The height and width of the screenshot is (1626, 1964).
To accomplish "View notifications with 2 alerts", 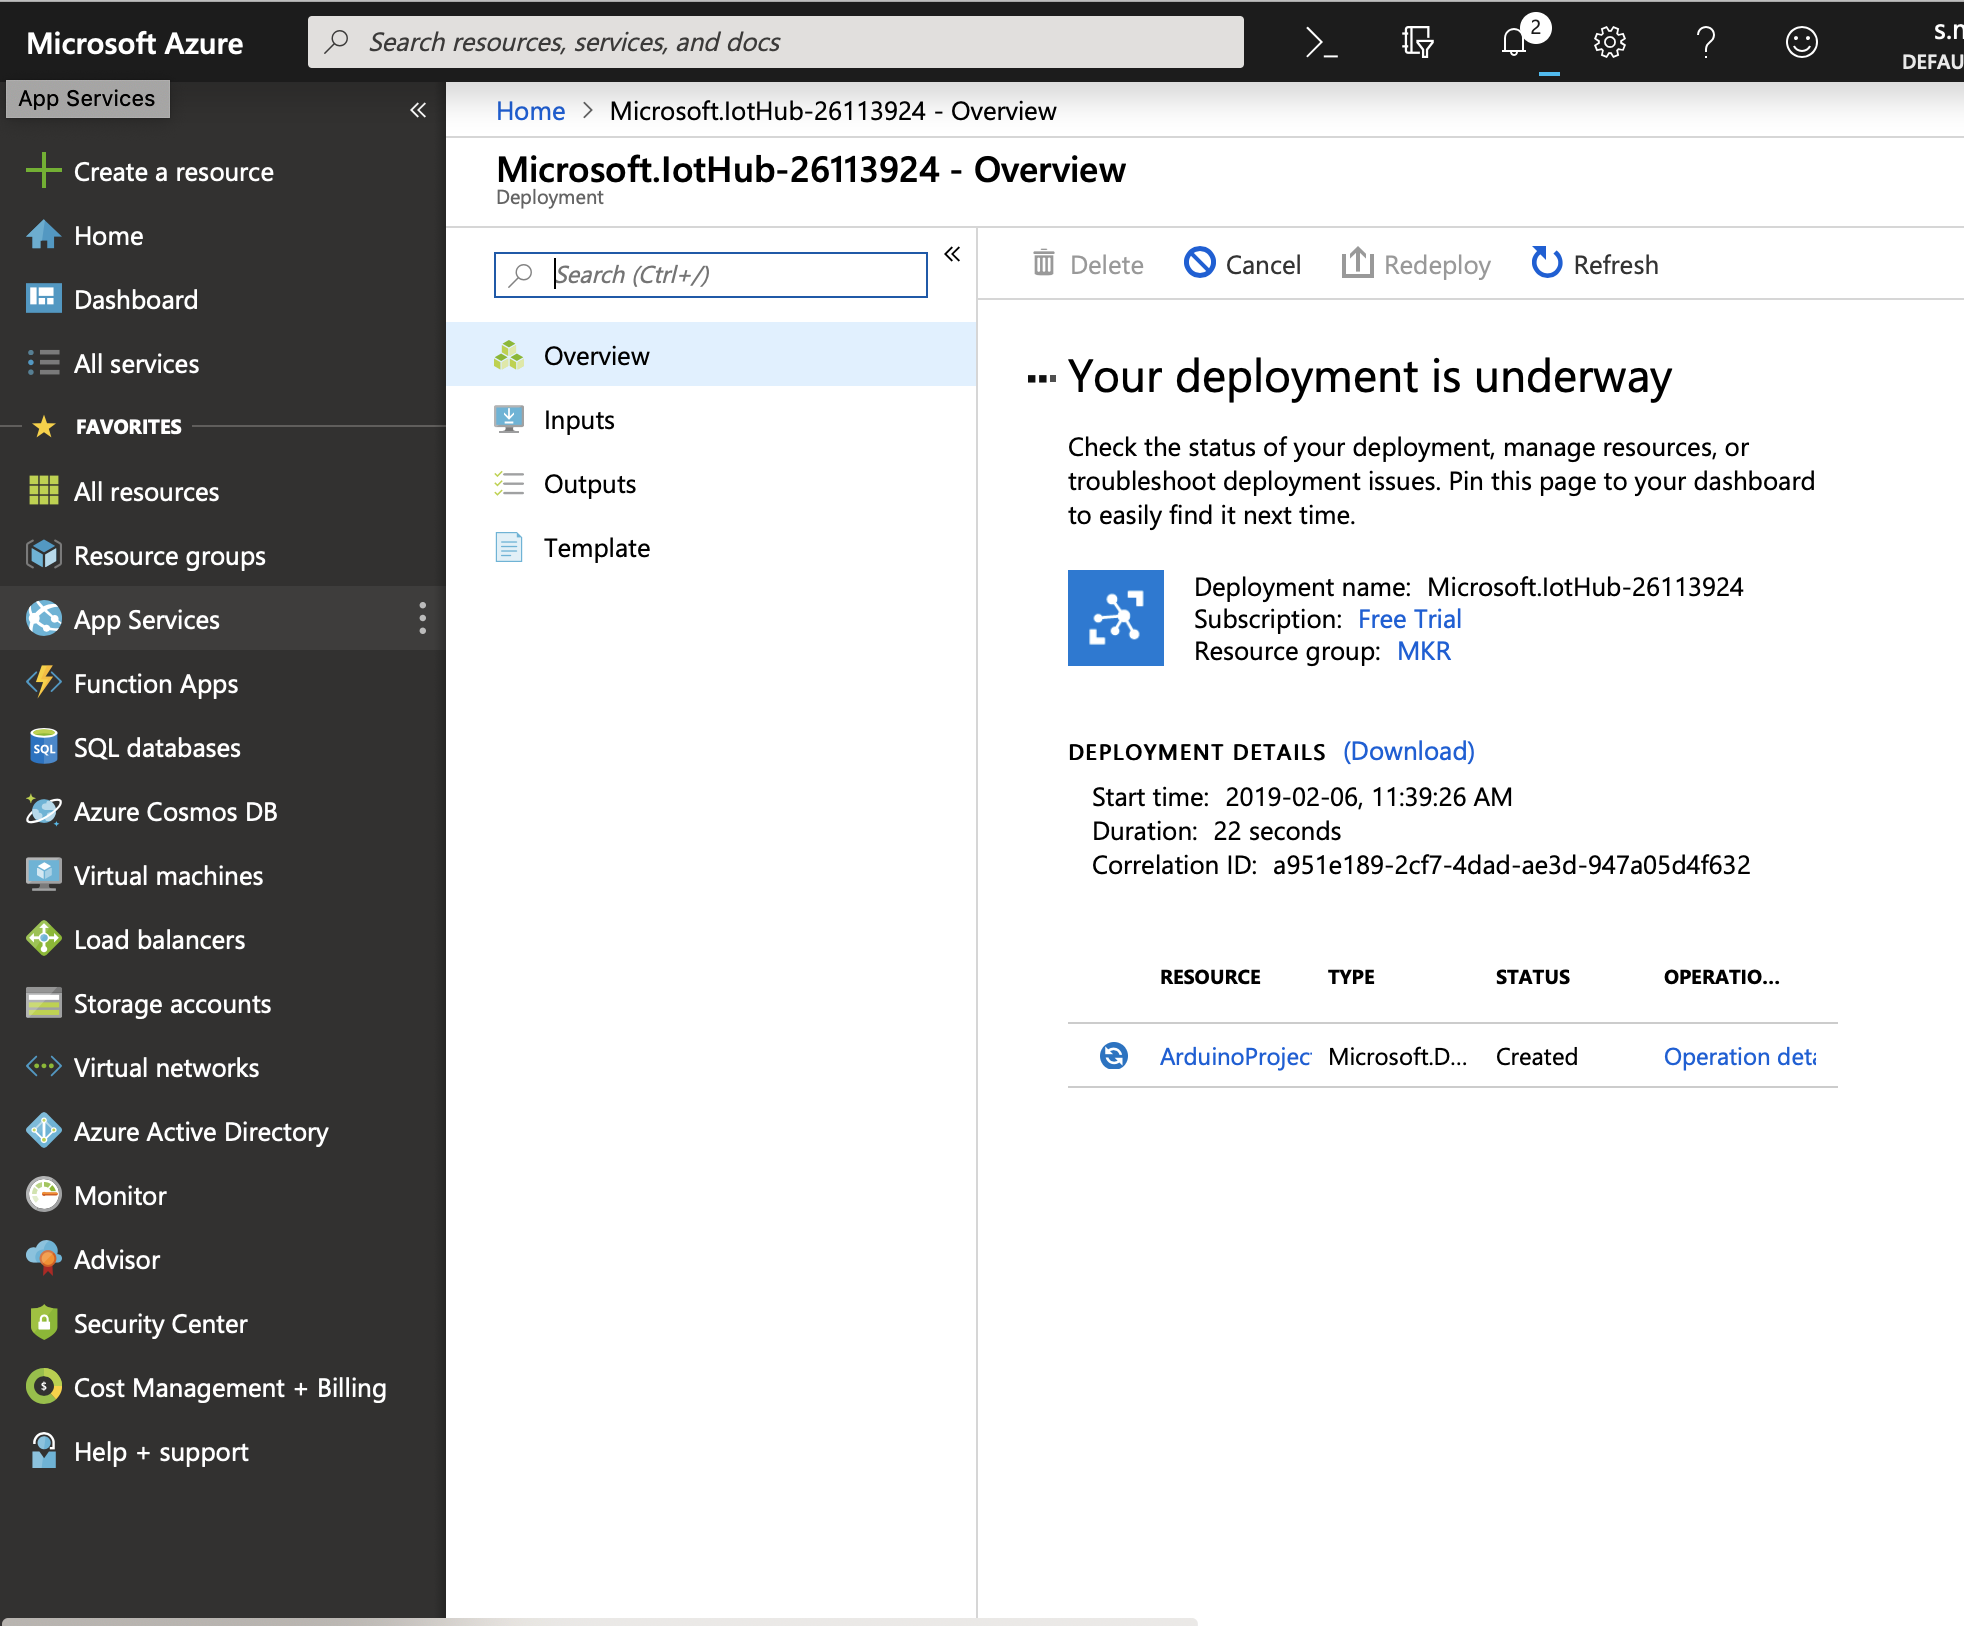I will point(1512,42).
